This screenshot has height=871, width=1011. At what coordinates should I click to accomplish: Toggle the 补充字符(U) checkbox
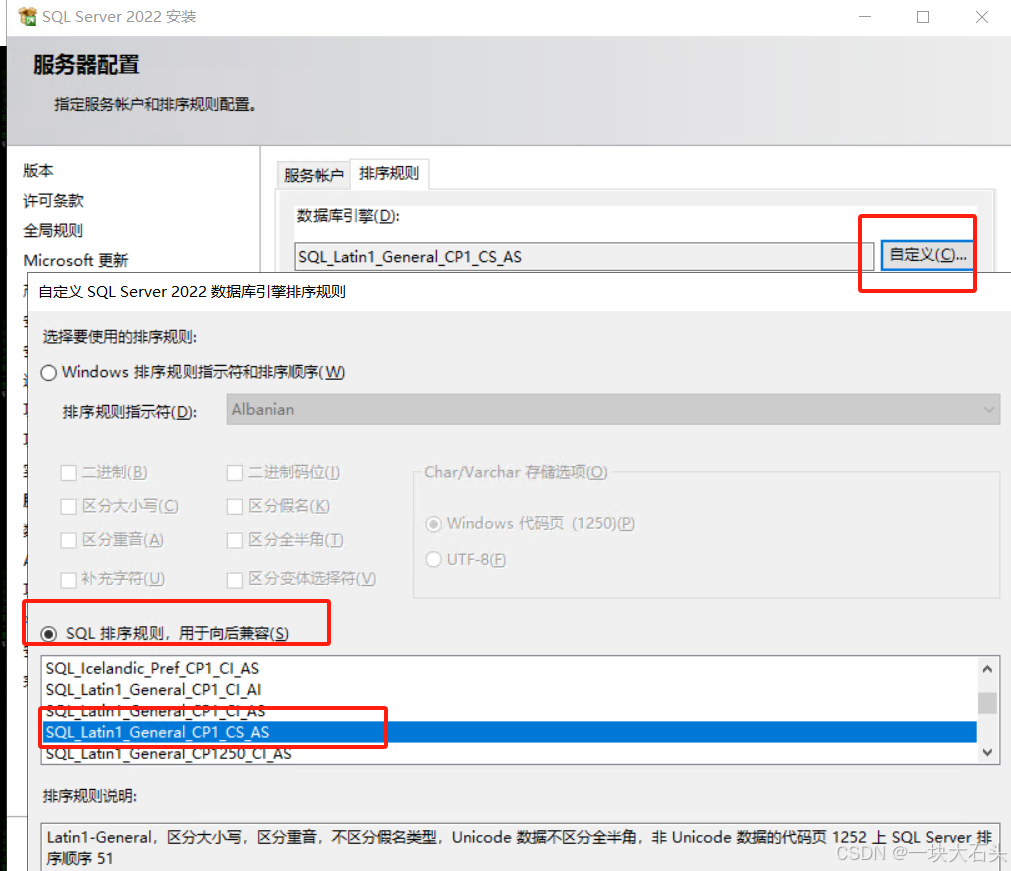pyautogui.click(x=68, y=580)
